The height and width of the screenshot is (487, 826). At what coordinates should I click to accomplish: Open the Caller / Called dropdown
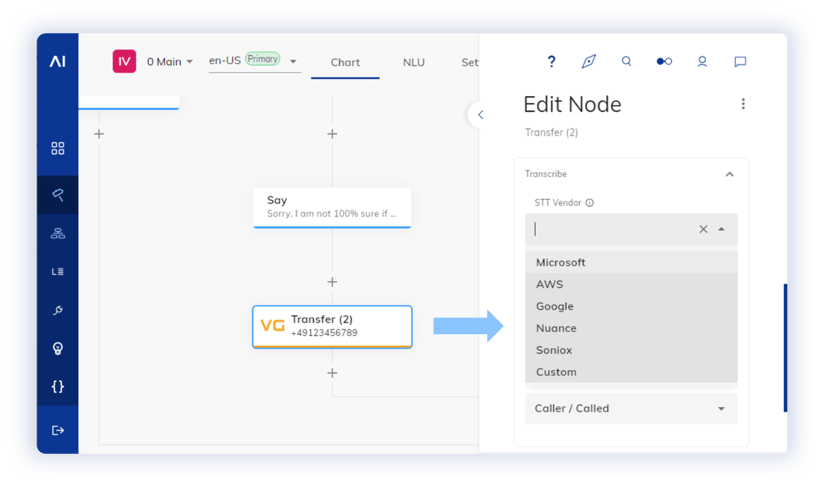click(x=631, y=408)
